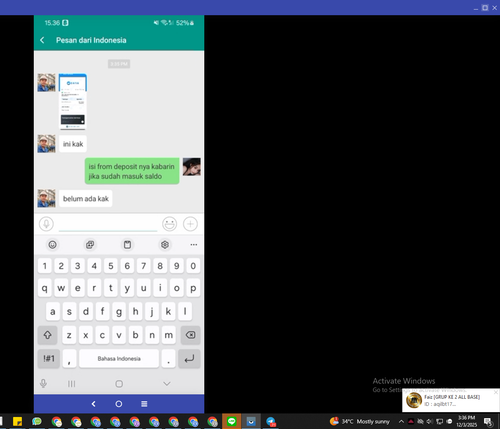Tap the voice message microphone icon

click(46, 224)
